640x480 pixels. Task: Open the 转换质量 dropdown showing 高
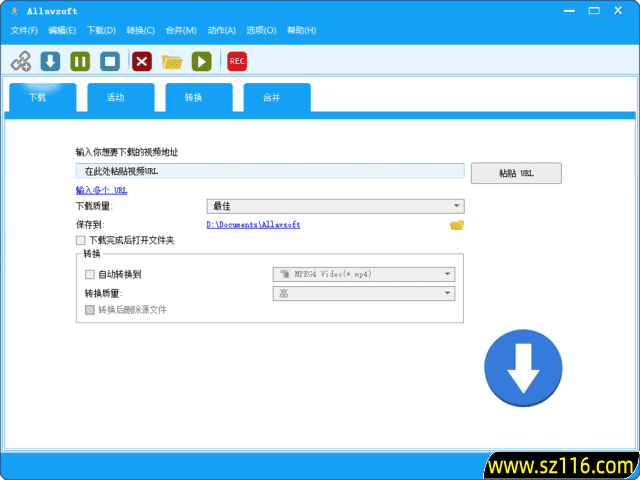click(x=364, y=293)
